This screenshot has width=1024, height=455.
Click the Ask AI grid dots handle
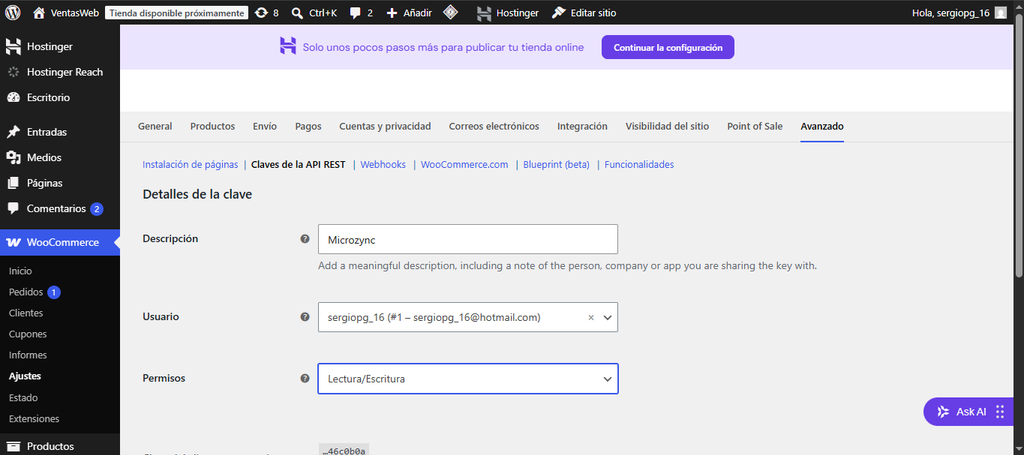pyautogui.click(x=1000, y=412)
